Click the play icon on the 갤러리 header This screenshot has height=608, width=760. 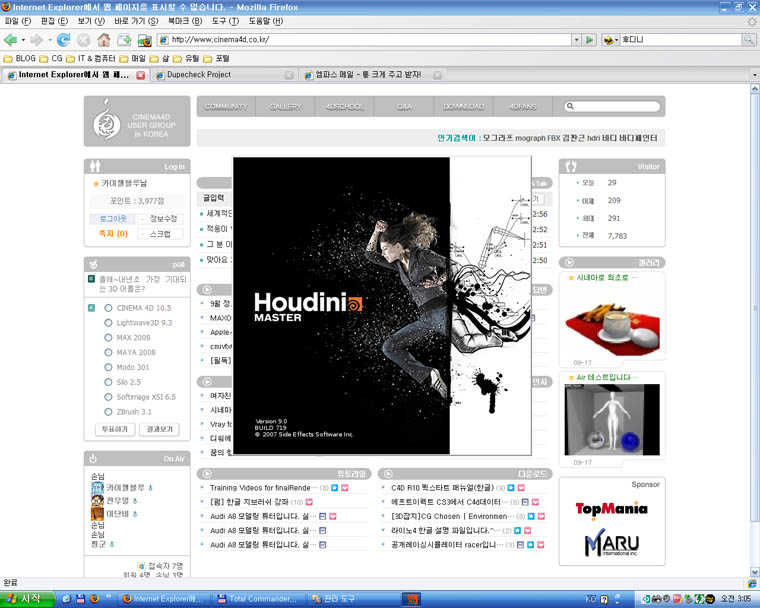[x=570, y=262]
